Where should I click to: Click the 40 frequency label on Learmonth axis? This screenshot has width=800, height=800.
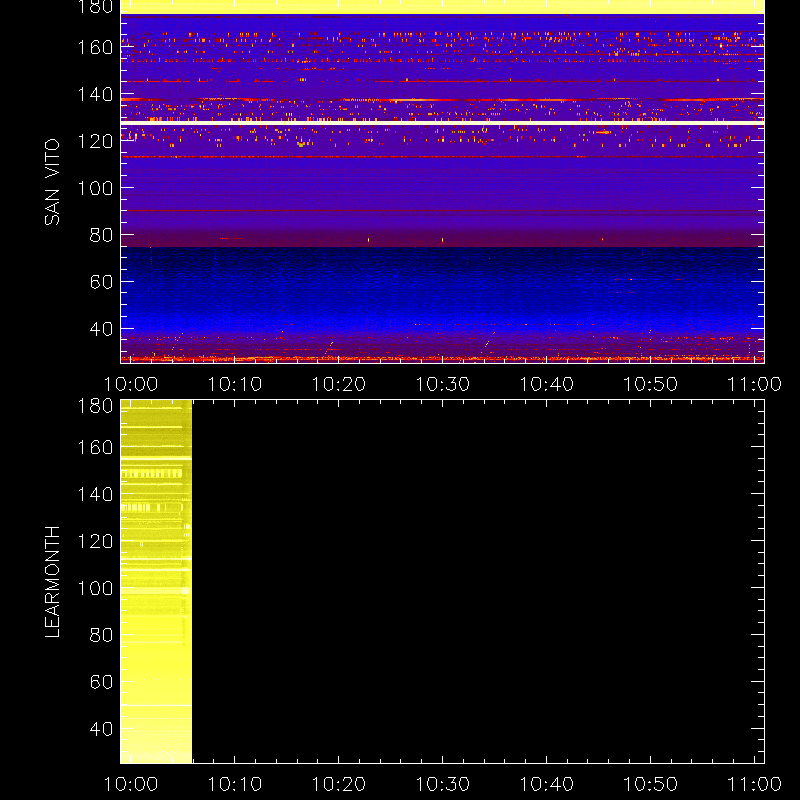(x=101, y=729)
